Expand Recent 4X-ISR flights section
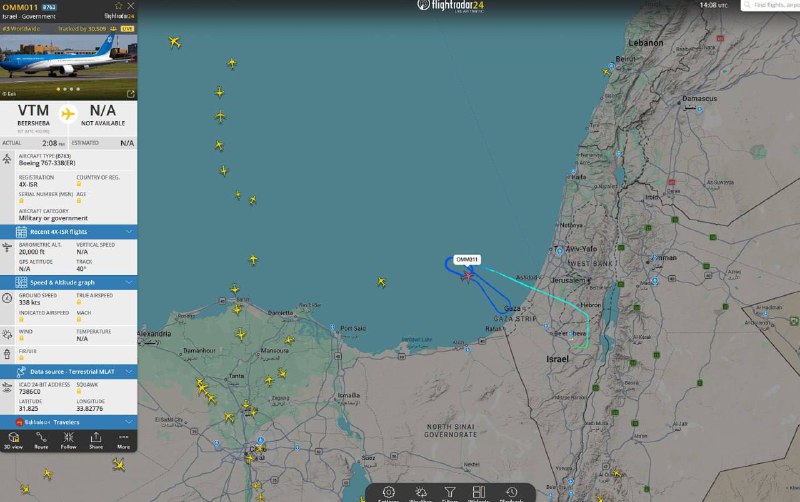 point(68,232)
